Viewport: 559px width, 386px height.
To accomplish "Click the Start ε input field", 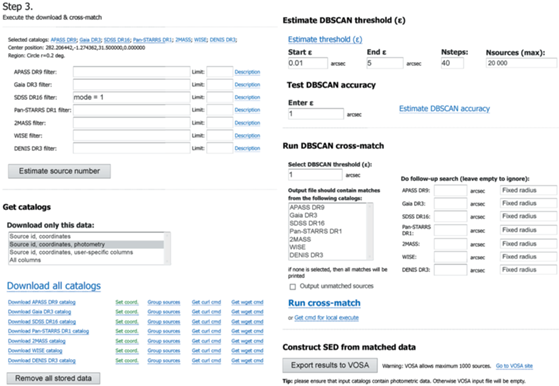I will click(307, 63).
